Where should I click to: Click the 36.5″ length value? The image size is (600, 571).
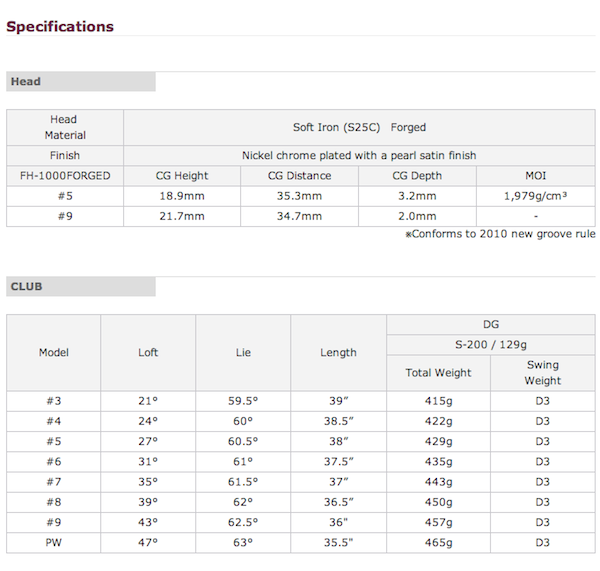338,502
